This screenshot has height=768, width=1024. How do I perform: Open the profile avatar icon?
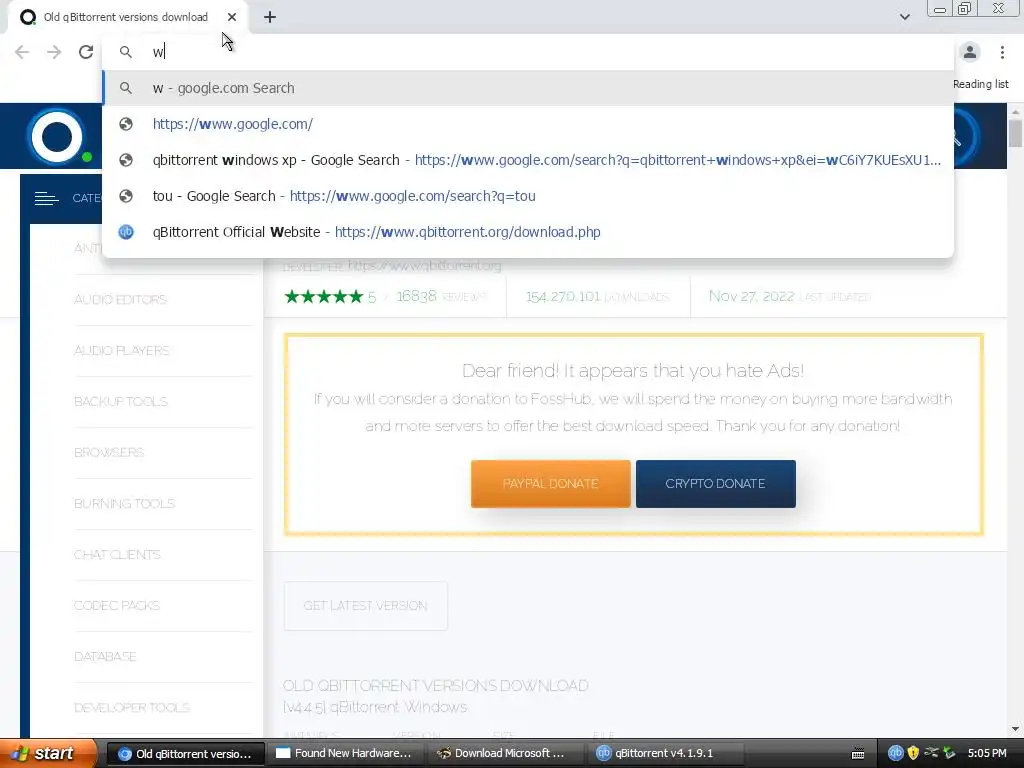pos(970,52)
